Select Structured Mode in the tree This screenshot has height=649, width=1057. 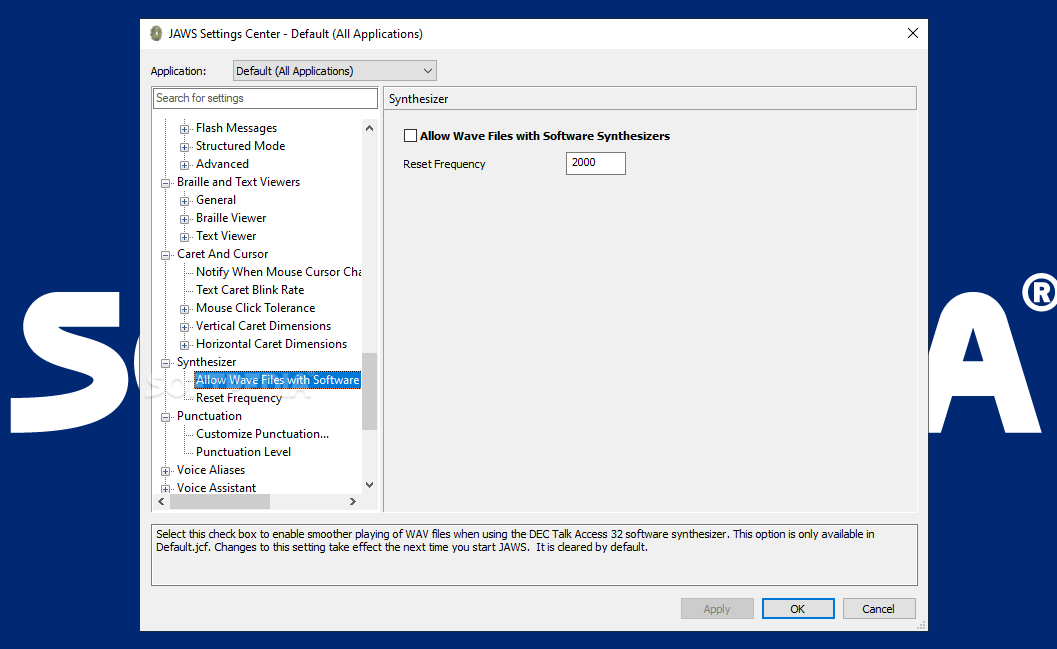240,146
